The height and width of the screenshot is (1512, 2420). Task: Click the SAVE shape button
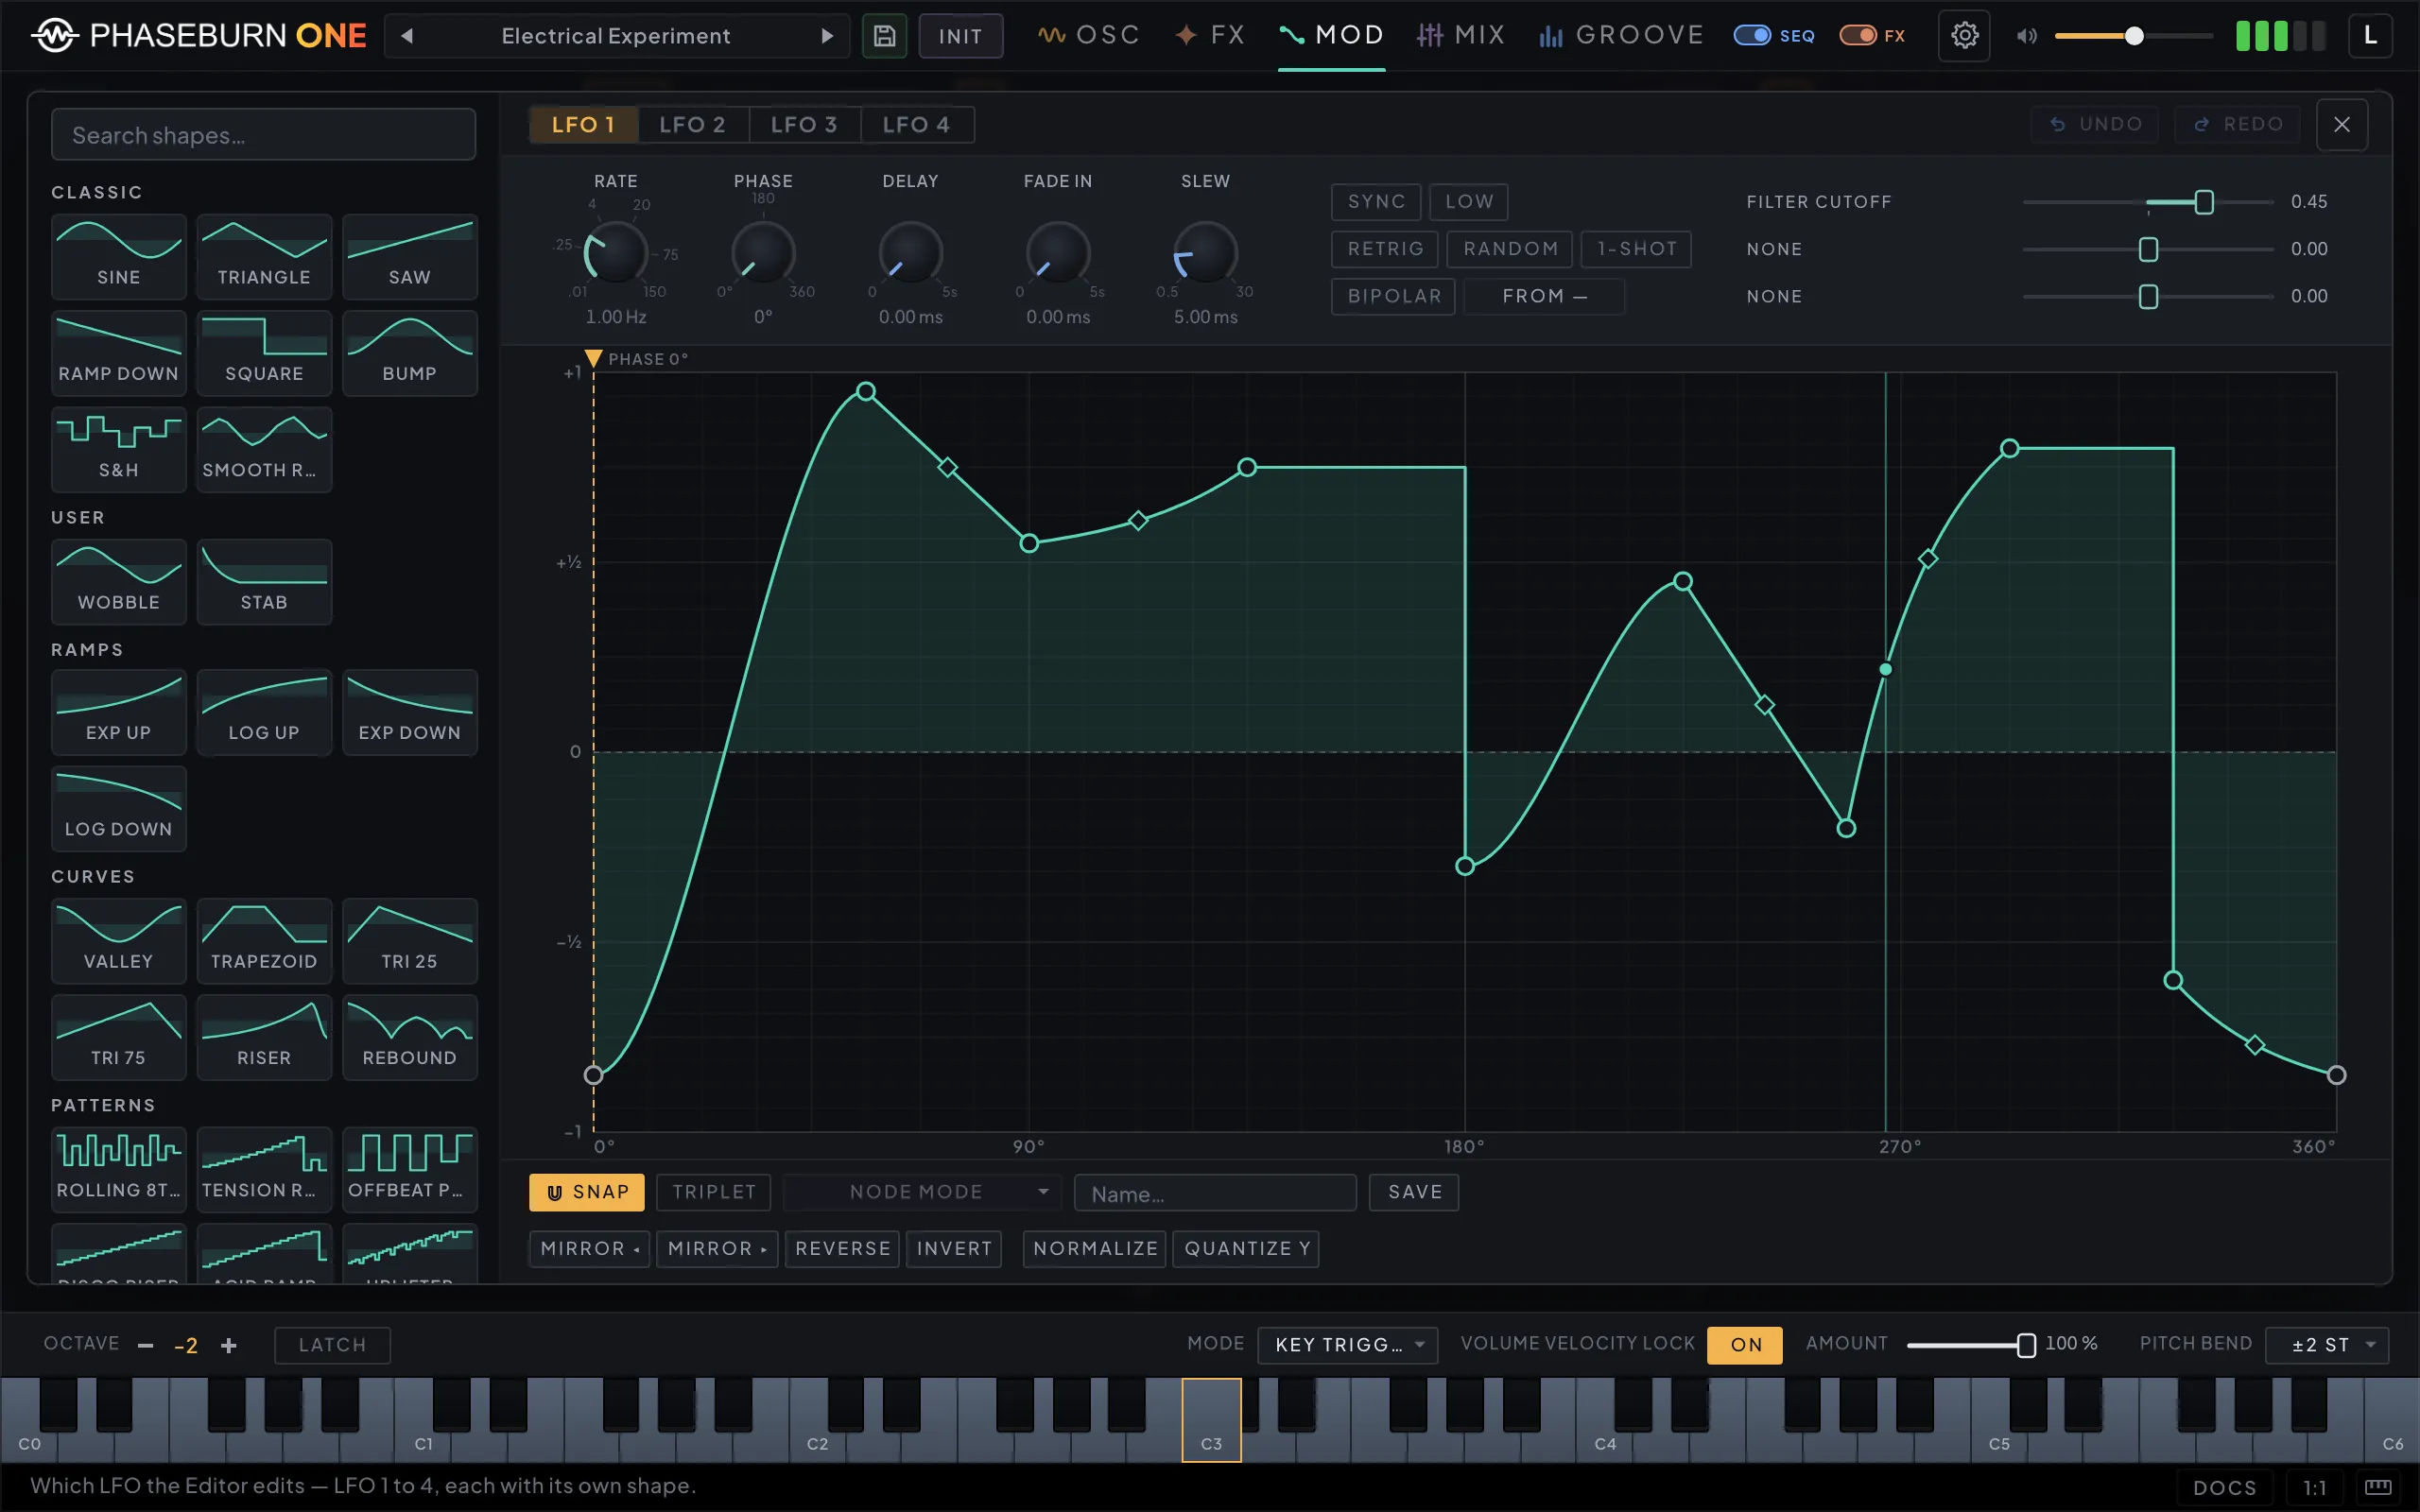tap(1414, 1192)
